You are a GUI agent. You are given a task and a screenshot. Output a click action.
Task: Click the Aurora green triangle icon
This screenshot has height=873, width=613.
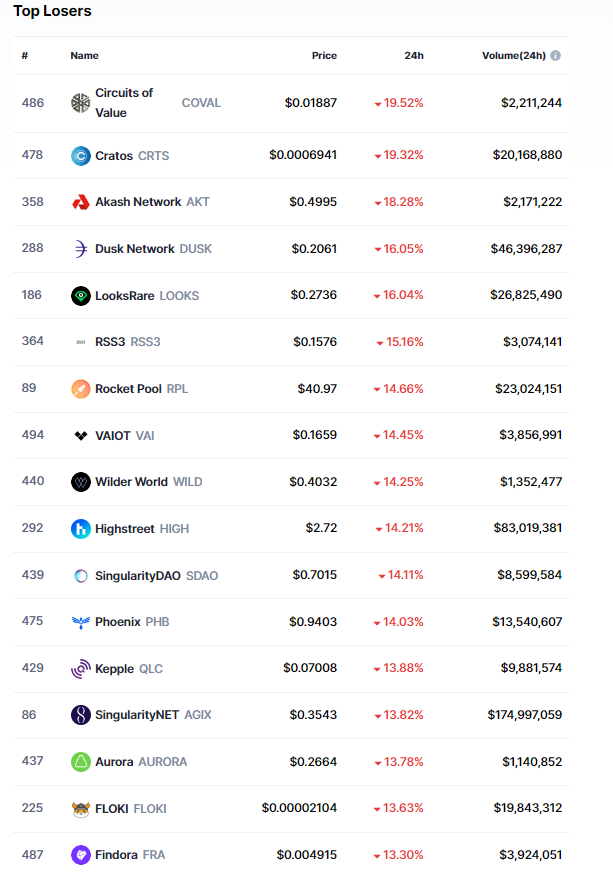coord(81,762)
